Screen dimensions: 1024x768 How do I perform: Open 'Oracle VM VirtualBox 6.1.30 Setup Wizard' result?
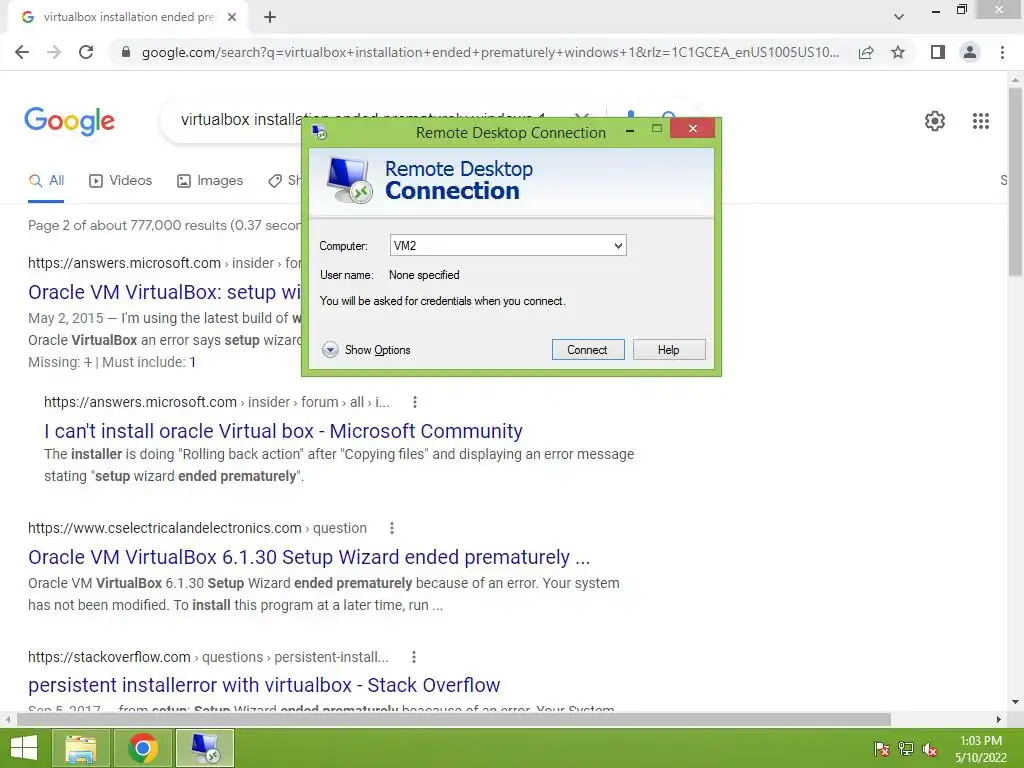309,557
